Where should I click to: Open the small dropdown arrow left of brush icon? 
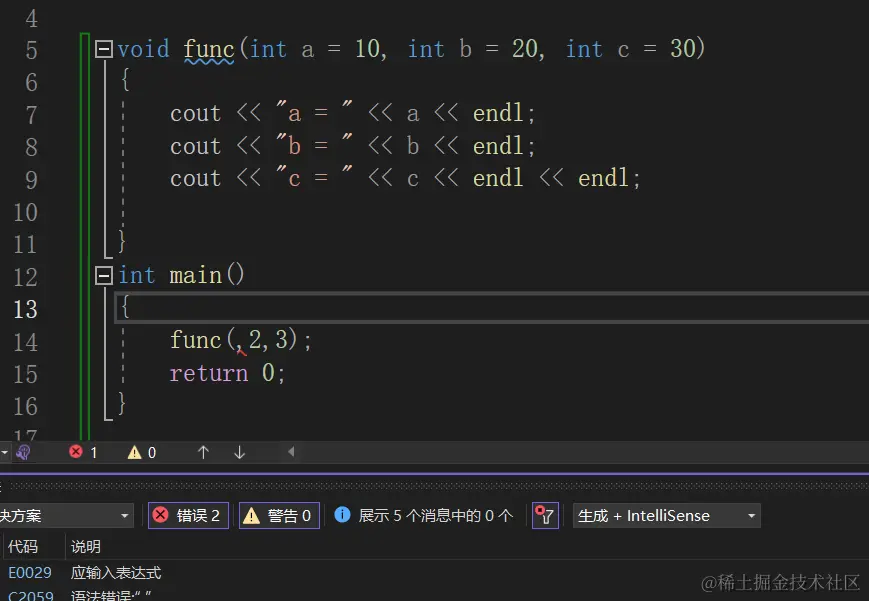(4, 452)
